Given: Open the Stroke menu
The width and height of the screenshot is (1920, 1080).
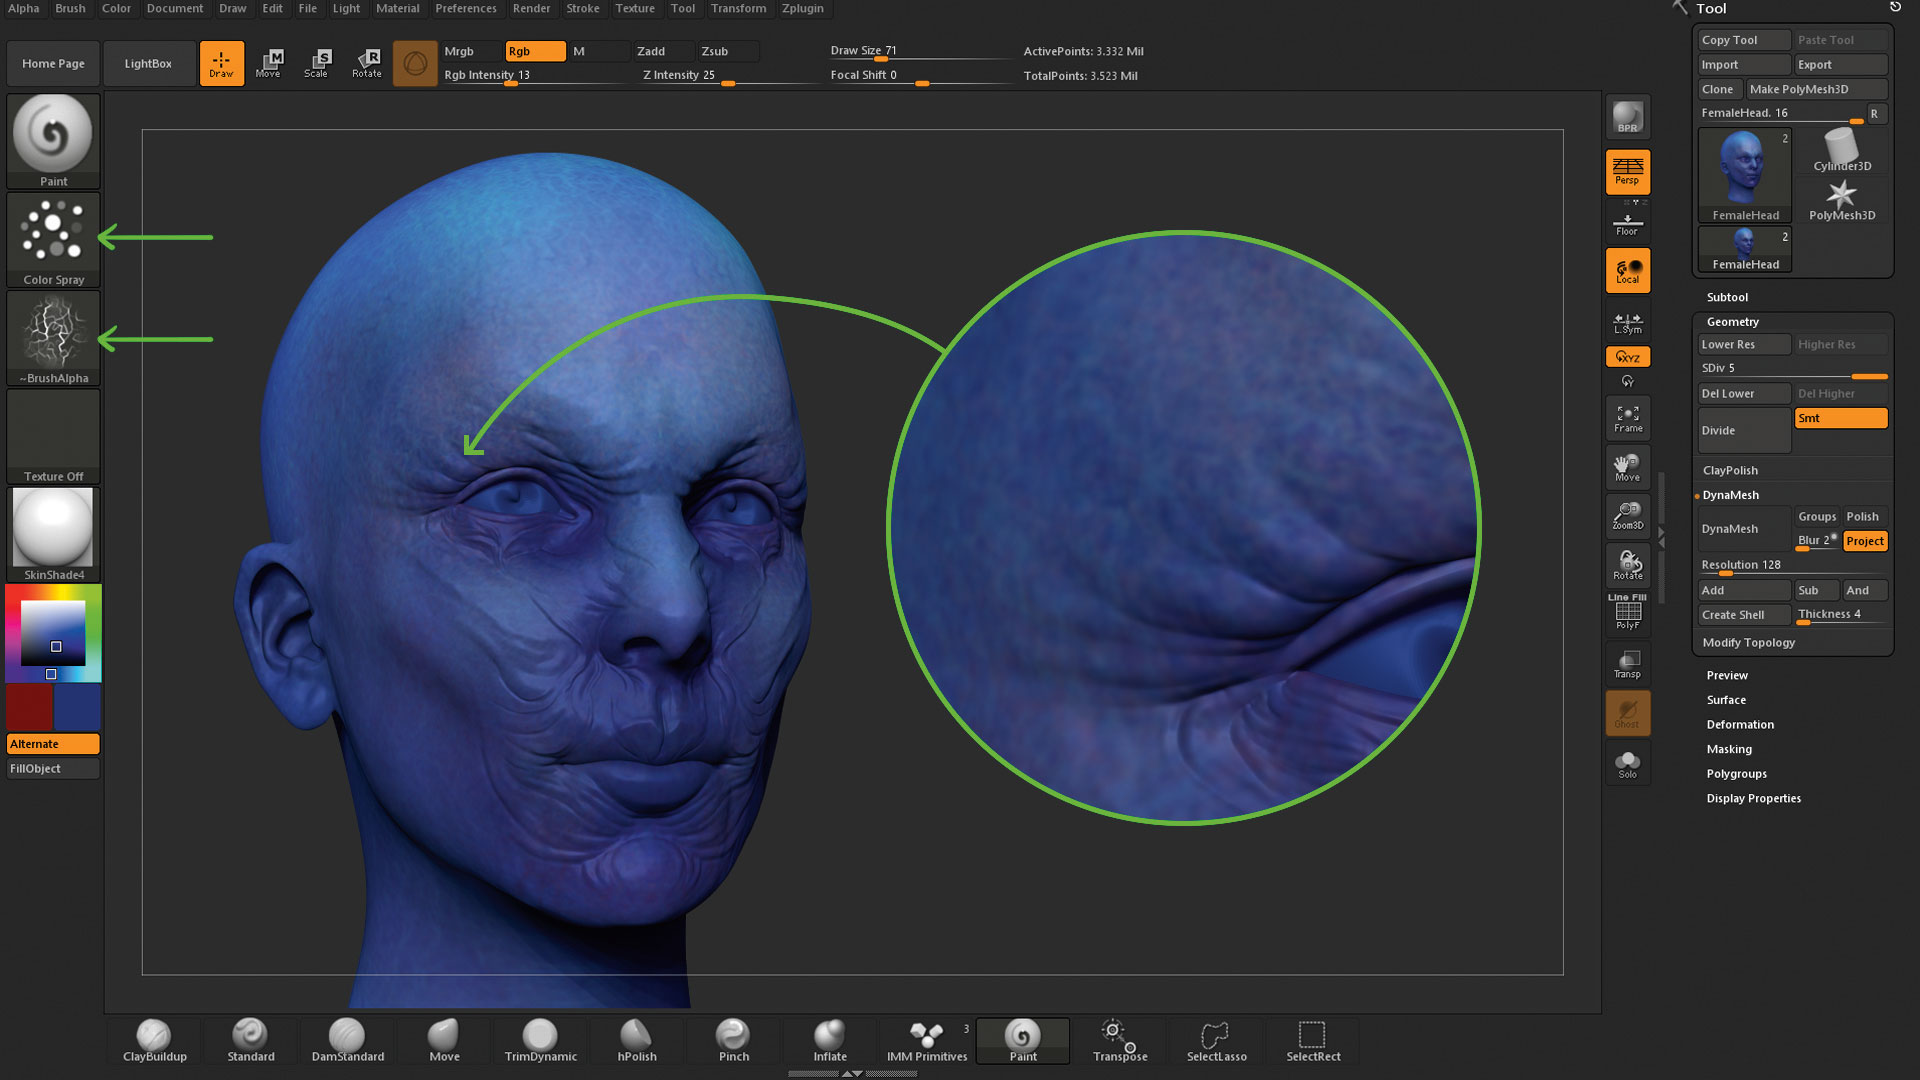Looking at the screenshot, I should tap(582, 8).
